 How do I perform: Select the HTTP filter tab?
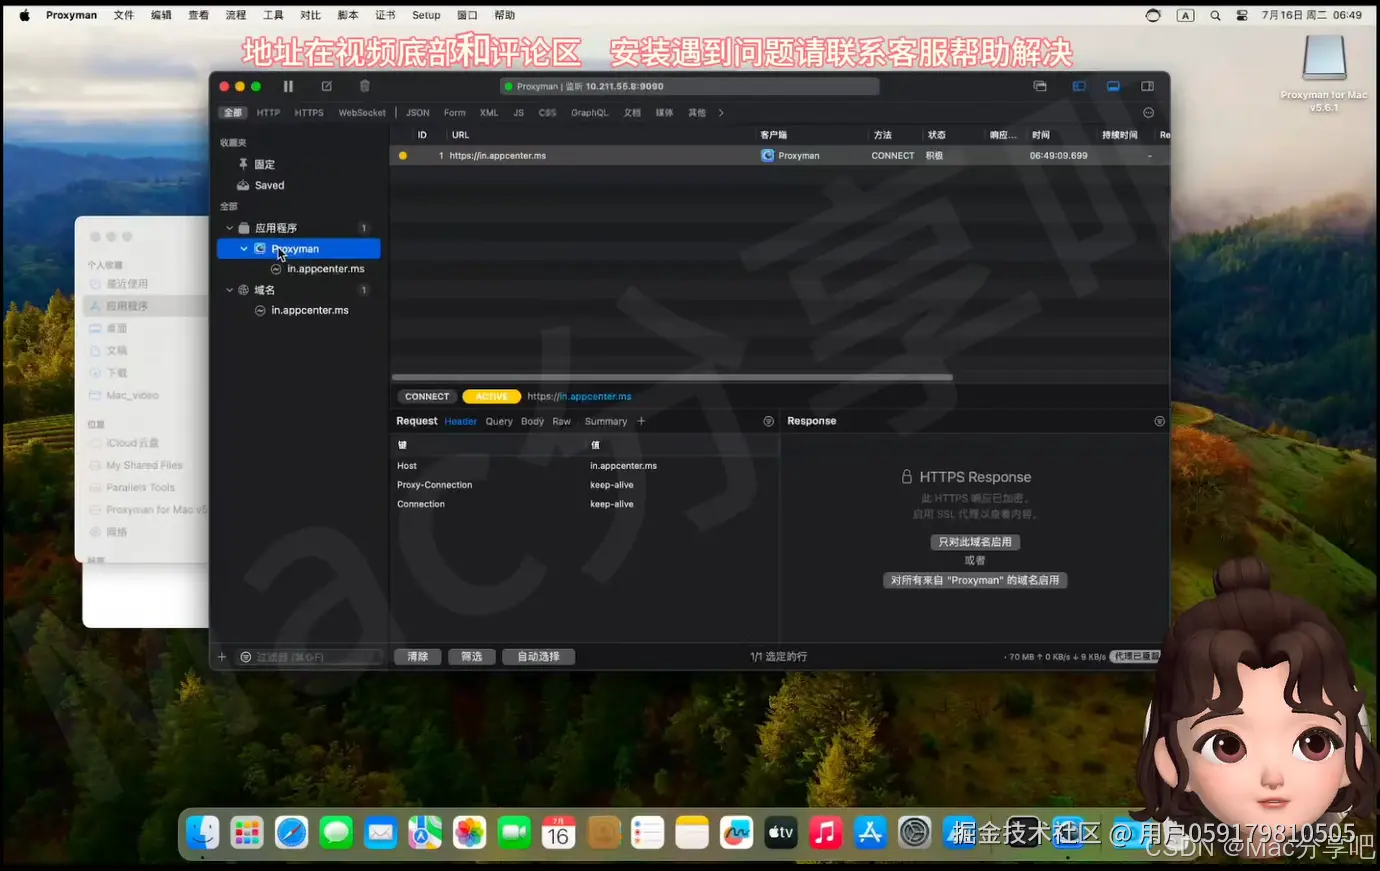[268, 113]
